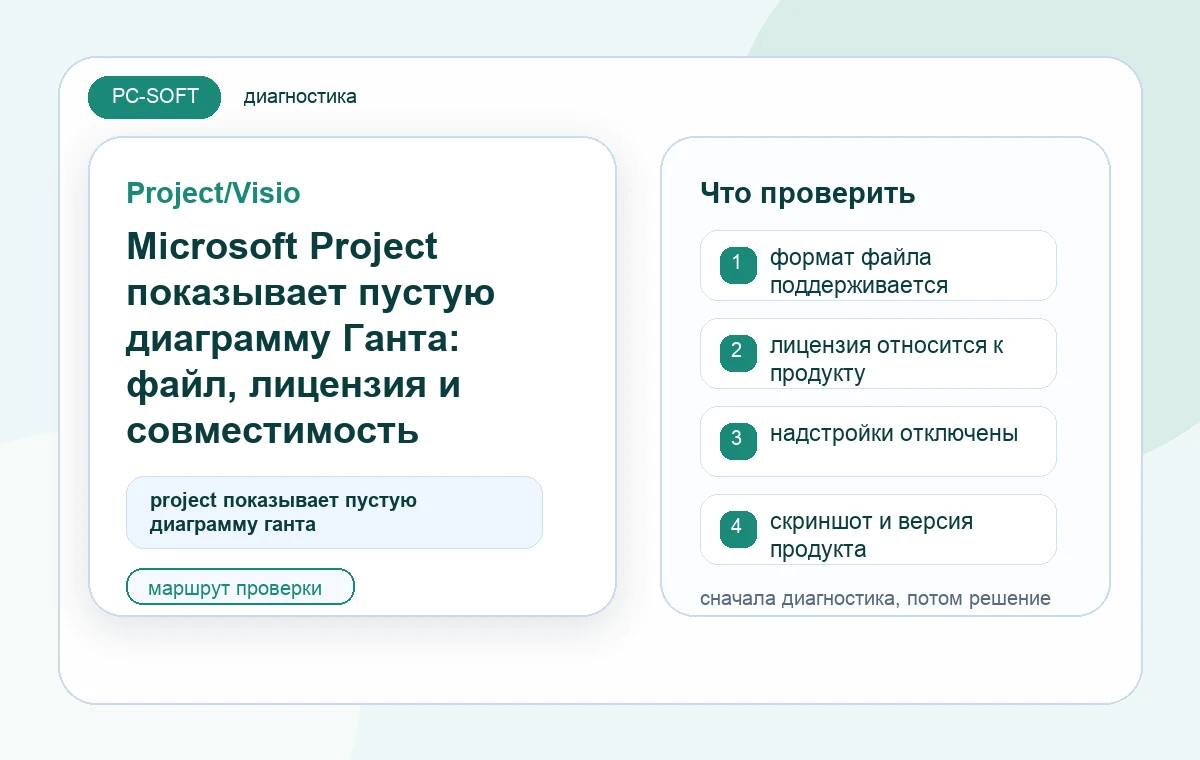The height and width of the screenshot is (760, 1200).
Task: Click 'сначала диагностика, потом решение' note
Action: [x=875, y=598]
